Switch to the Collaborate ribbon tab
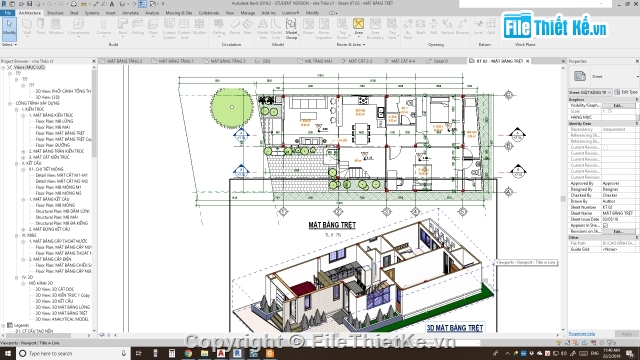This screenshot has width=640, height=360. pyautogui.click(x=209, y=13)
